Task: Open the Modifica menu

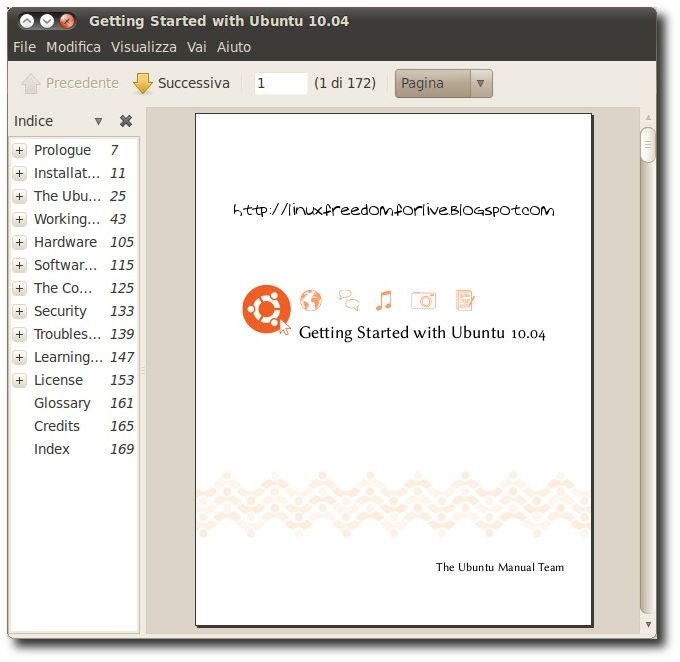Action: pos(73,47)
